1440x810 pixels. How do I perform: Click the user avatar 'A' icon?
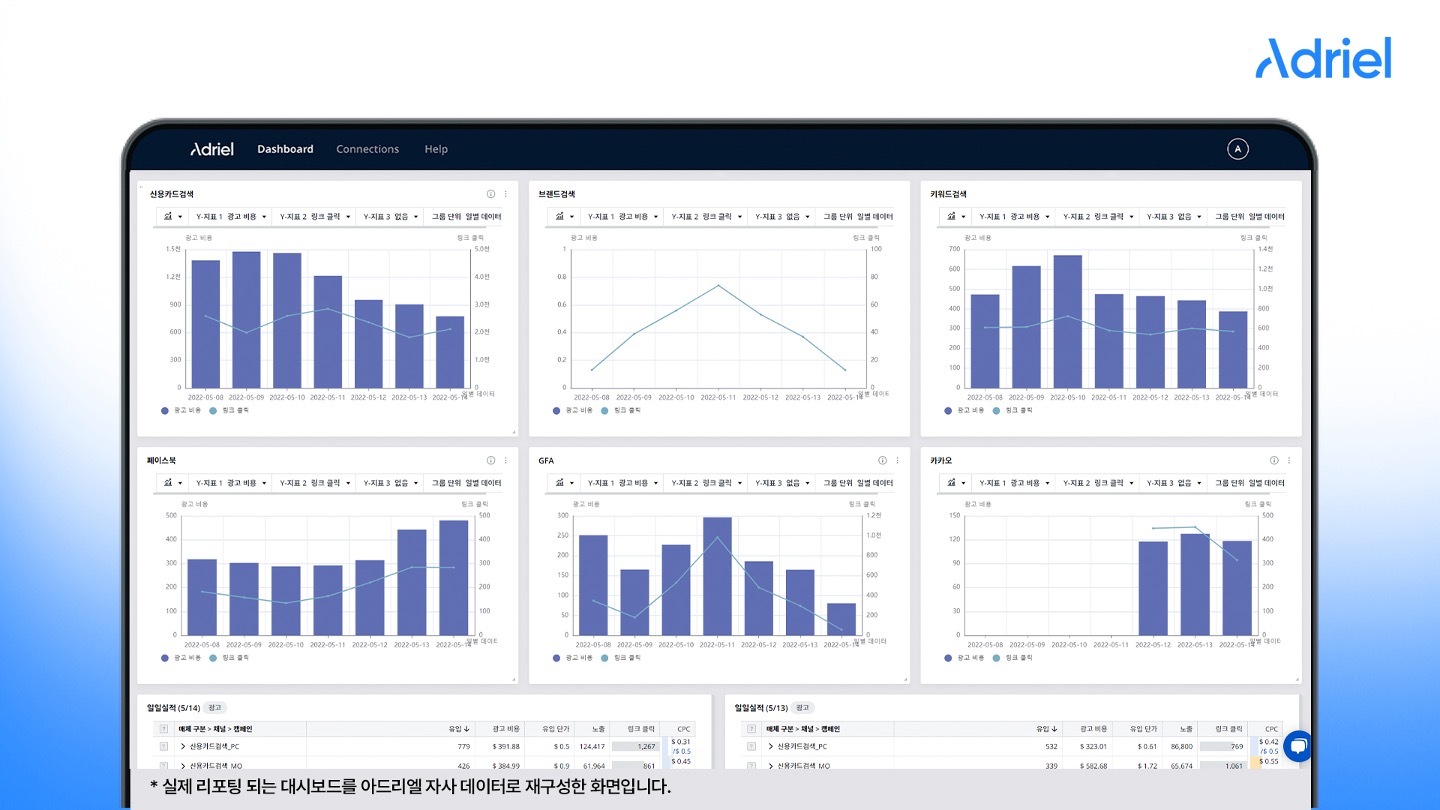click(1238, 149)
